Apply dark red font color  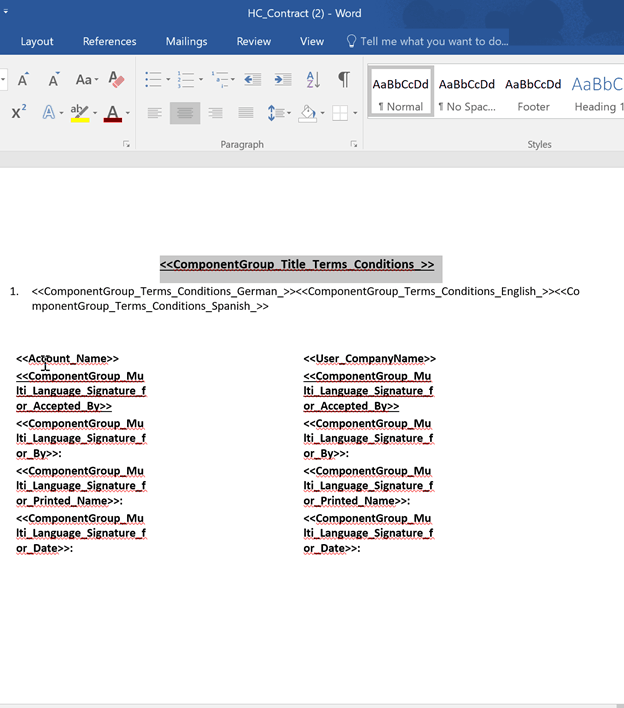pyautogui.click(x=112, y=112)
